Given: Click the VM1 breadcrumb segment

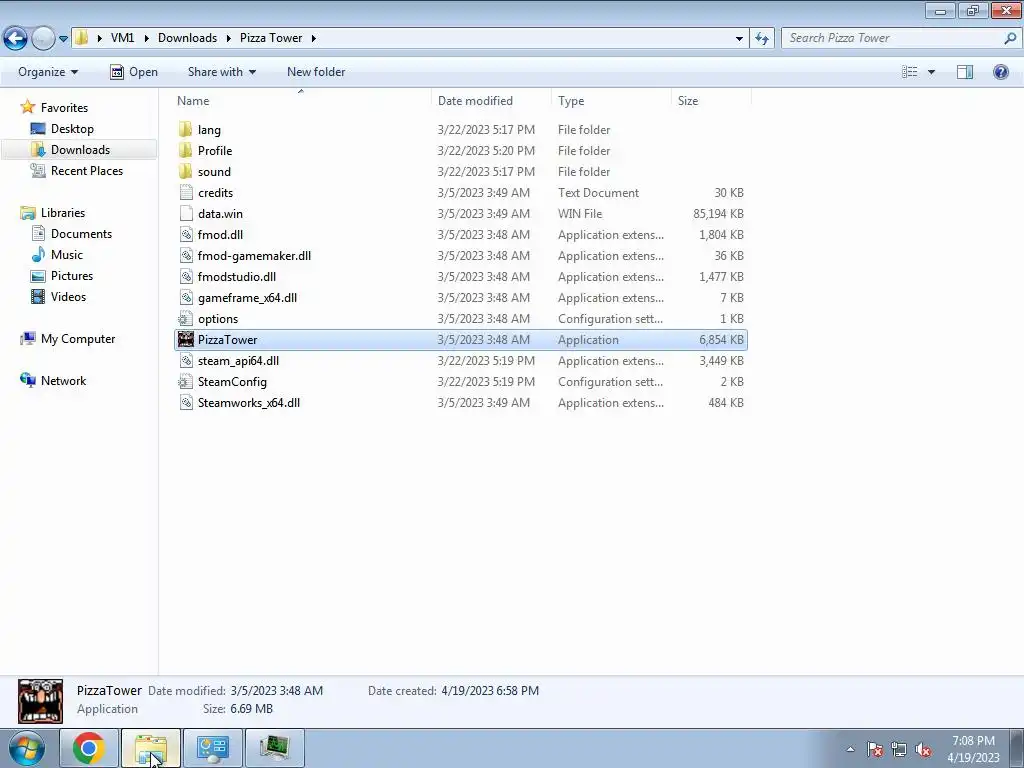Looking at the screenshot, I should [122, 38].
